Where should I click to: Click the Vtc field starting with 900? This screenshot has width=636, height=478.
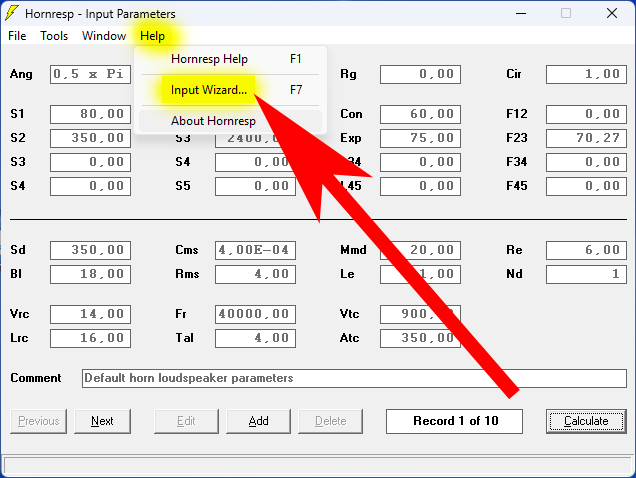tap(420, 314)
